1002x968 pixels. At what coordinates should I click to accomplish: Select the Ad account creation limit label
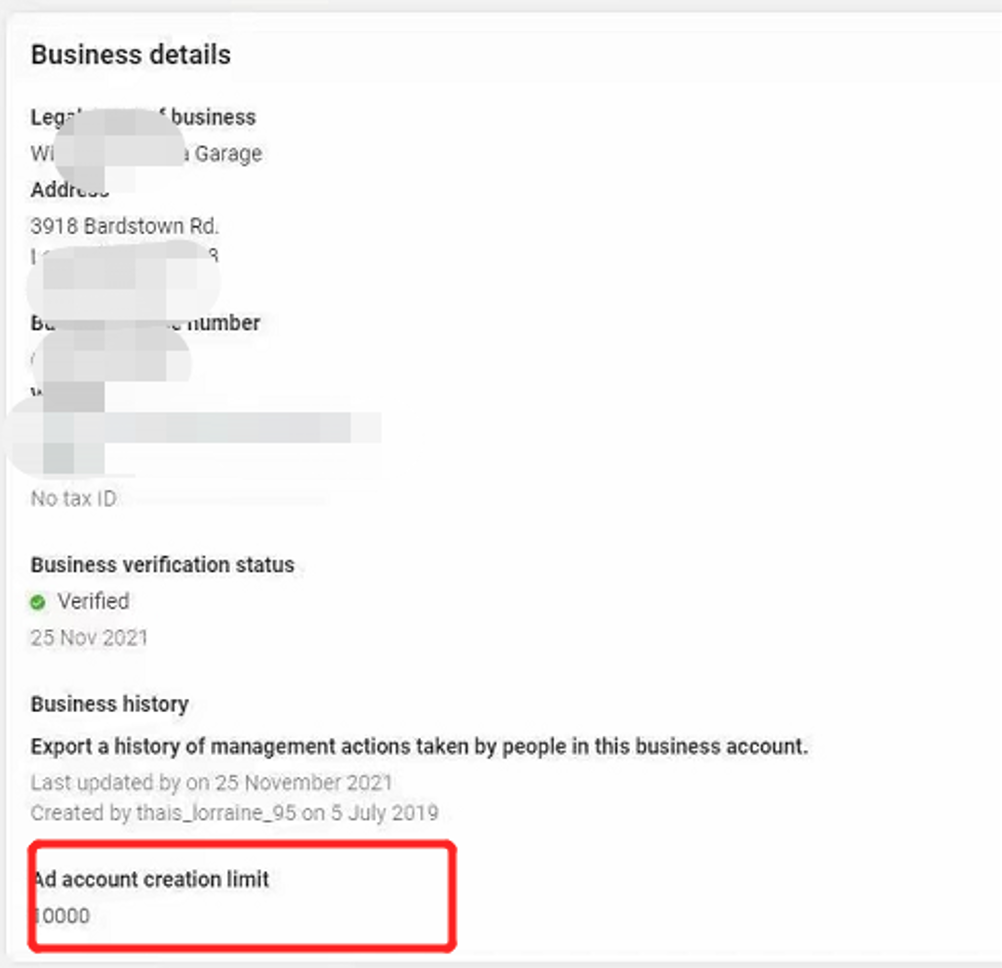151,880
